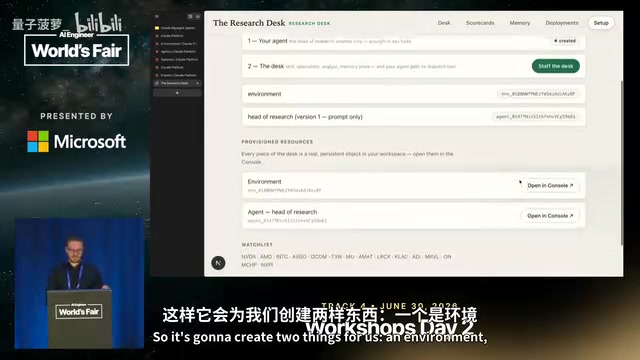Open a new tab with the plus button
This screenshot has height=360, width=640.
177,93
